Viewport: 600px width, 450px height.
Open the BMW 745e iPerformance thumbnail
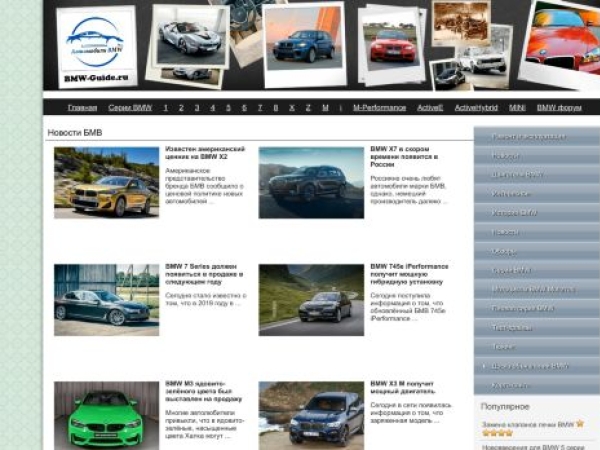pyautogui.click(x=311, y=300)
